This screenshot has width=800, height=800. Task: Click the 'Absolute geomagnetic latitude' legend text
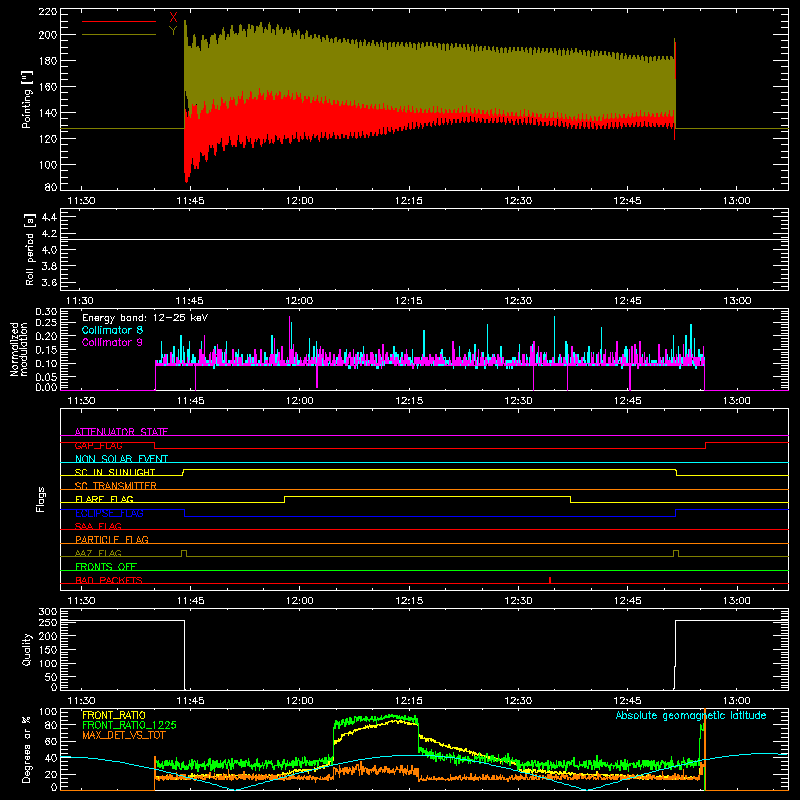691,715
